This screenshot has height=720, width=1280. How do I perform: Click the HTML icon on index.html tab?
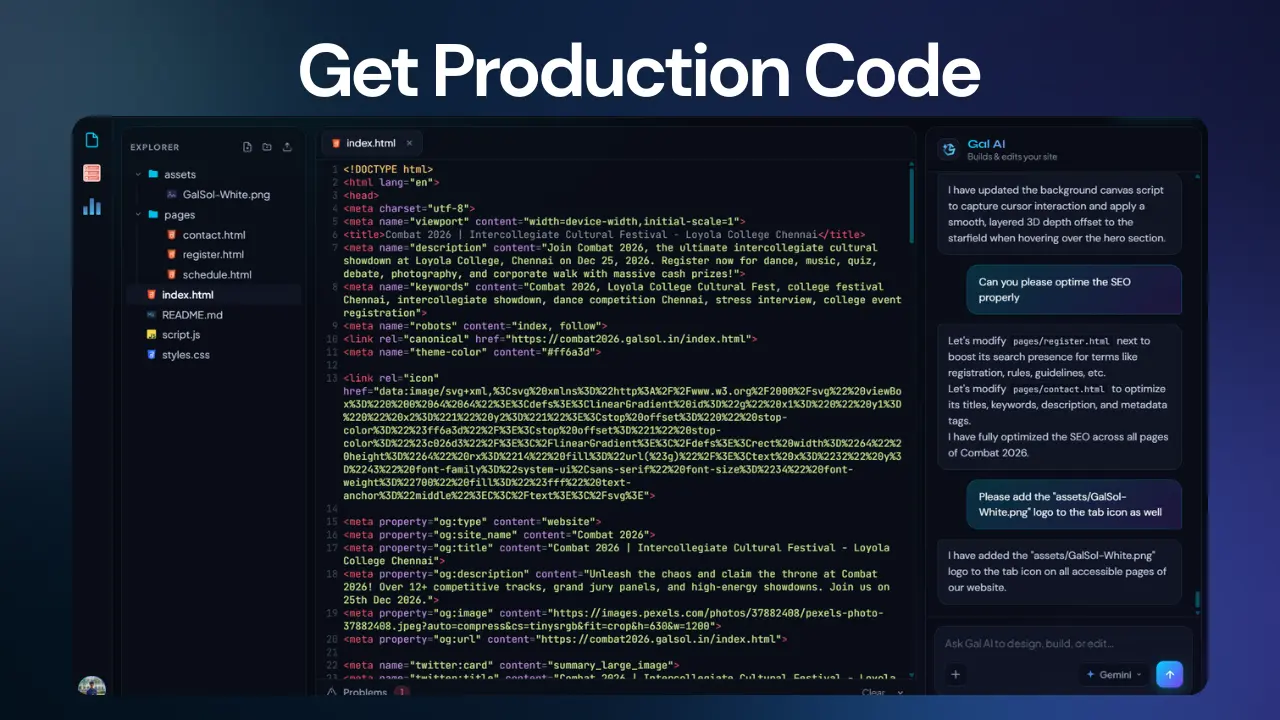click(x=336, y=143)
